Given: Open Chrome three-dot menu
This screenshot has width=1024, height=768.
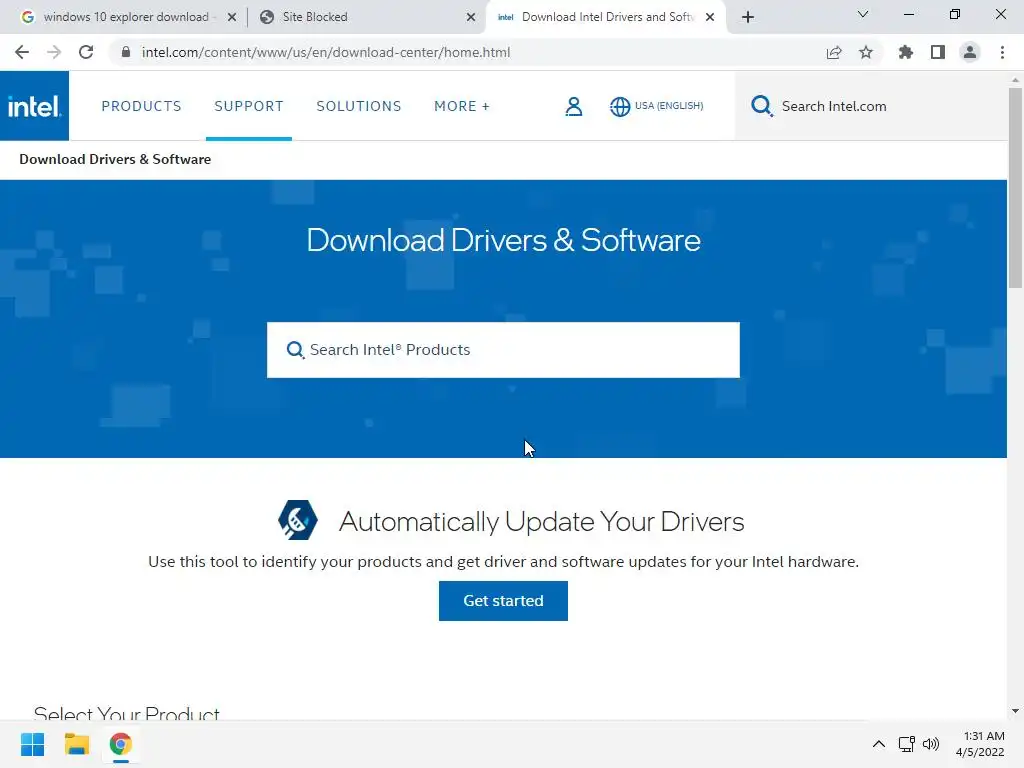Looking at the screenshot, I should [1002, 52].
